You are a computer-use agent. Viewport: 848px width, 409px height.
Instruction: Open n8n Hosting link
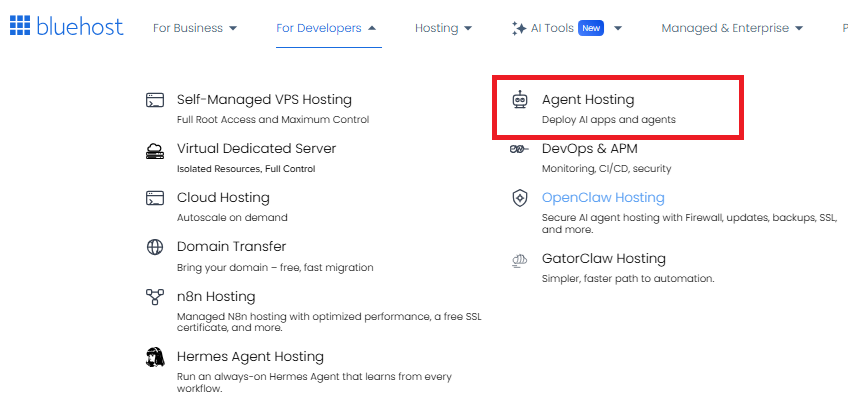216,296
